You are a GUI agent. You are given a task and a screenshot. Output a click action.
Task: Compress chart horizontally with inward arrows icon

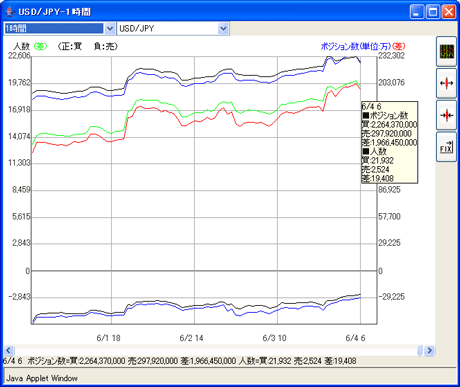tap(446, 115)
